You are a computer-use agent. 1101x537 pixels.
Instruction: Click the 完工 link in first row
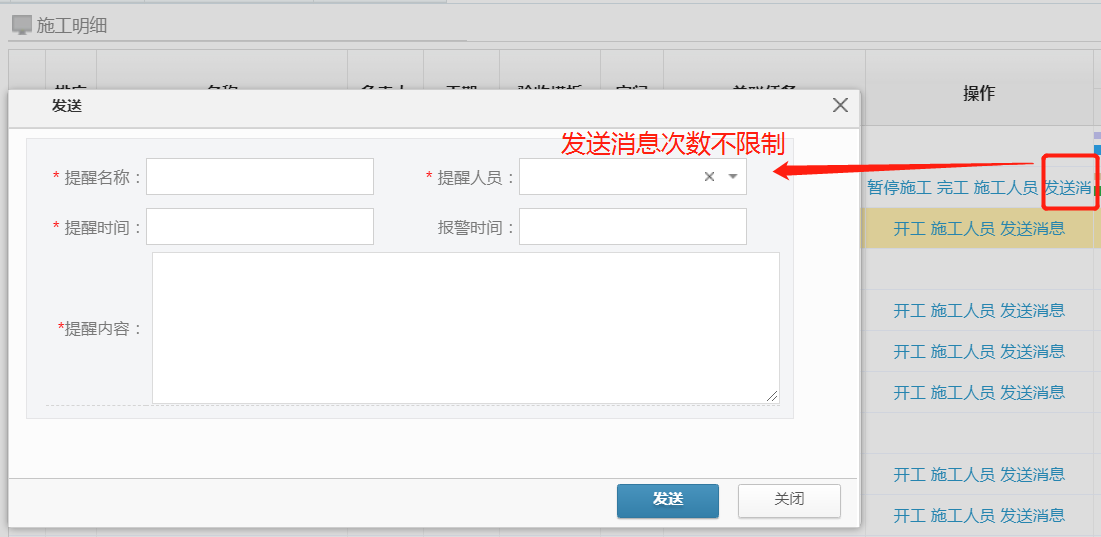[x=952, y=187]
